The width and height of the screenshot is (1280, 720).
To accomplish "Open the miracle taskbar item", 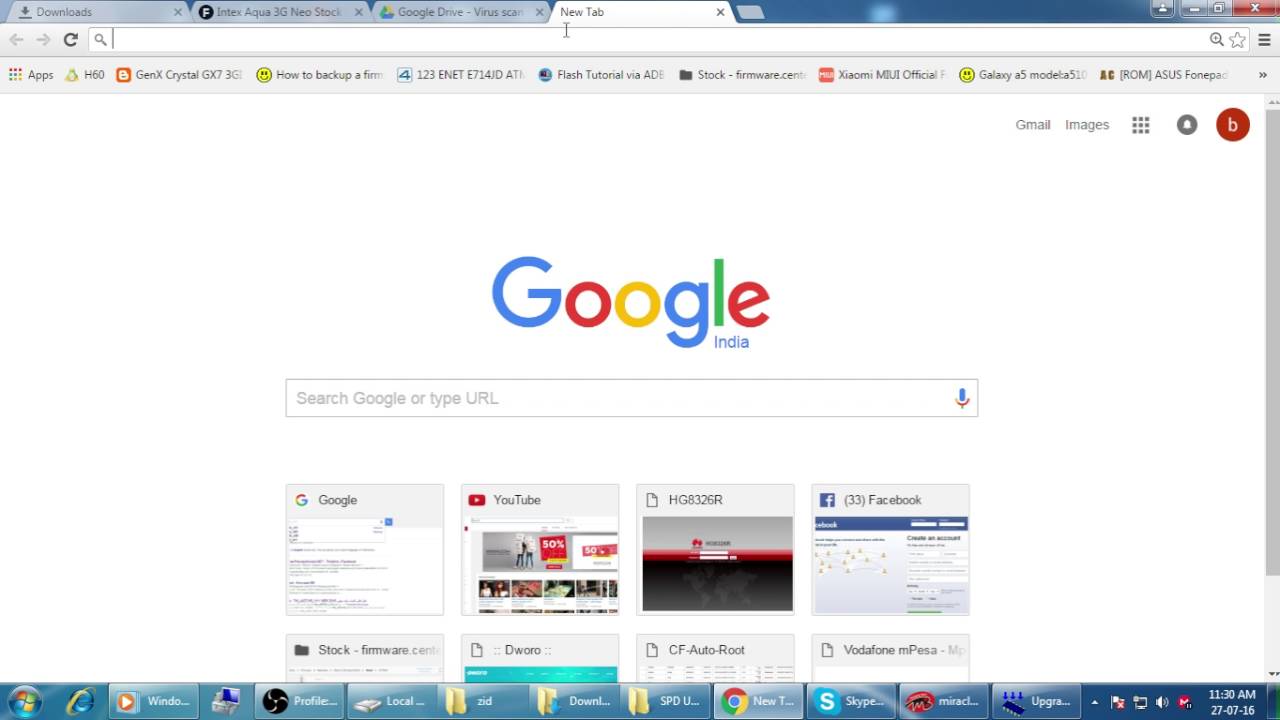I will (943, 701).
